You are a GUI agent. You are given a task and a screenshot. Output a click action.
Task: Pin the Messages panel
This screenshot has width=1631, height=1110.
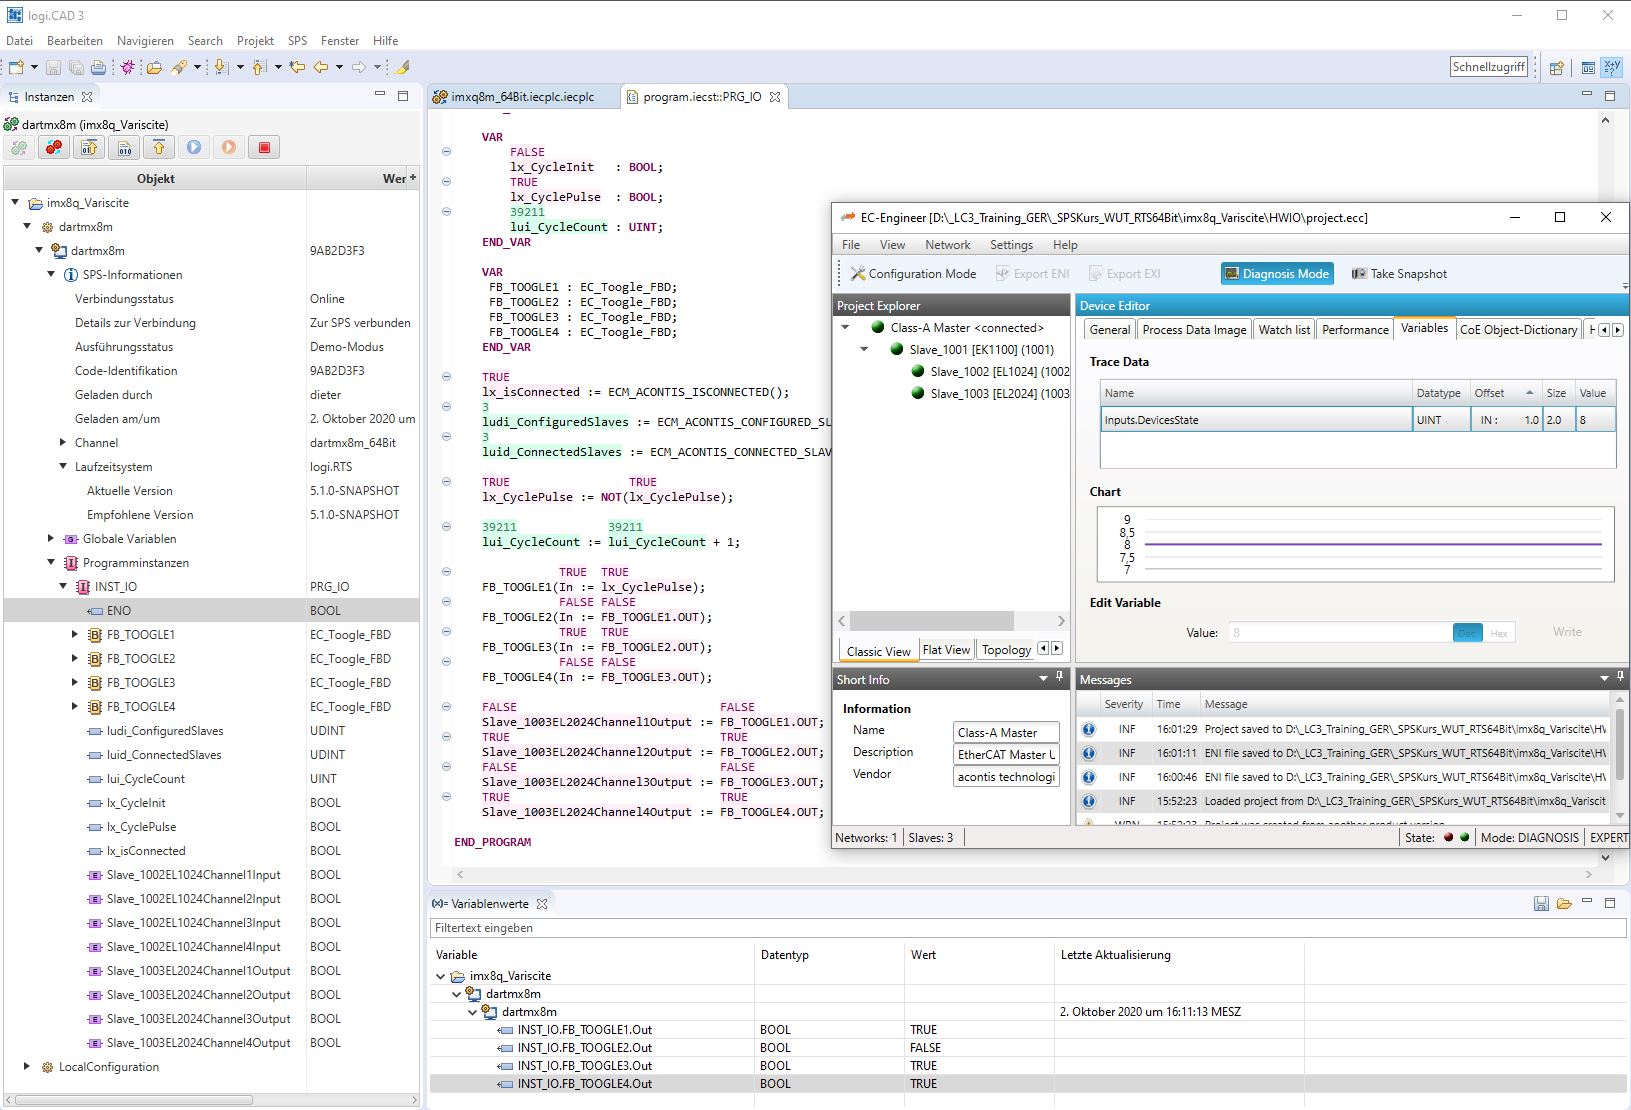[1621, 678]
